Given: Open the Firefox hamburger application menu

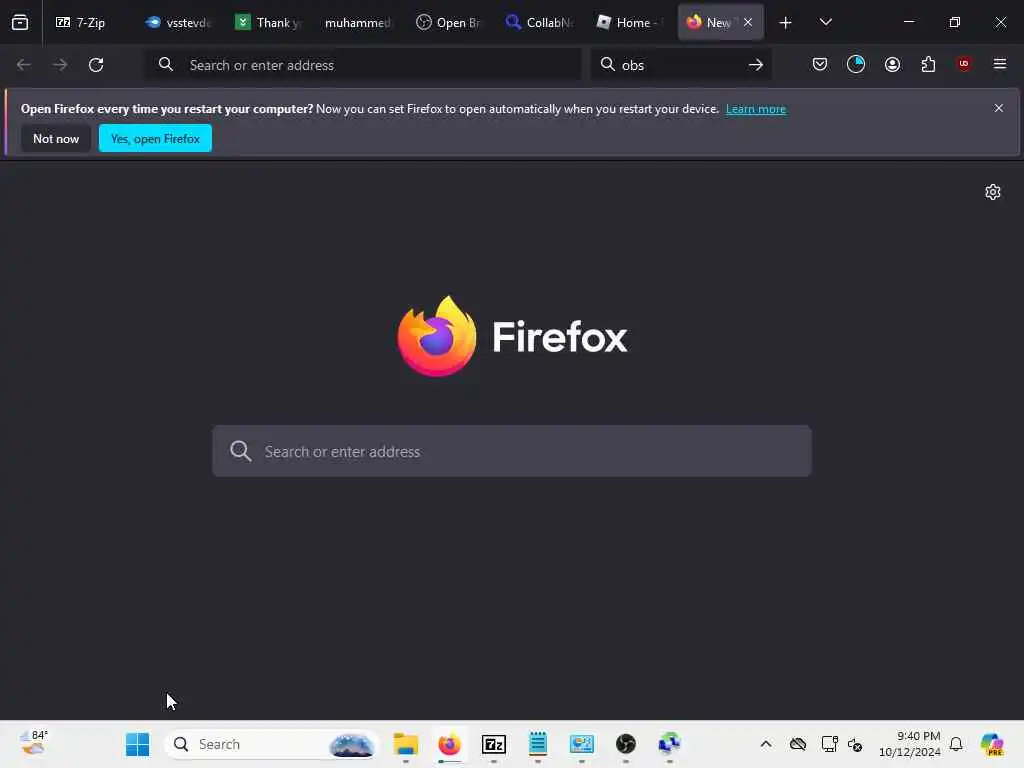Looking at the screenshot, I should tap(1000, 64).
